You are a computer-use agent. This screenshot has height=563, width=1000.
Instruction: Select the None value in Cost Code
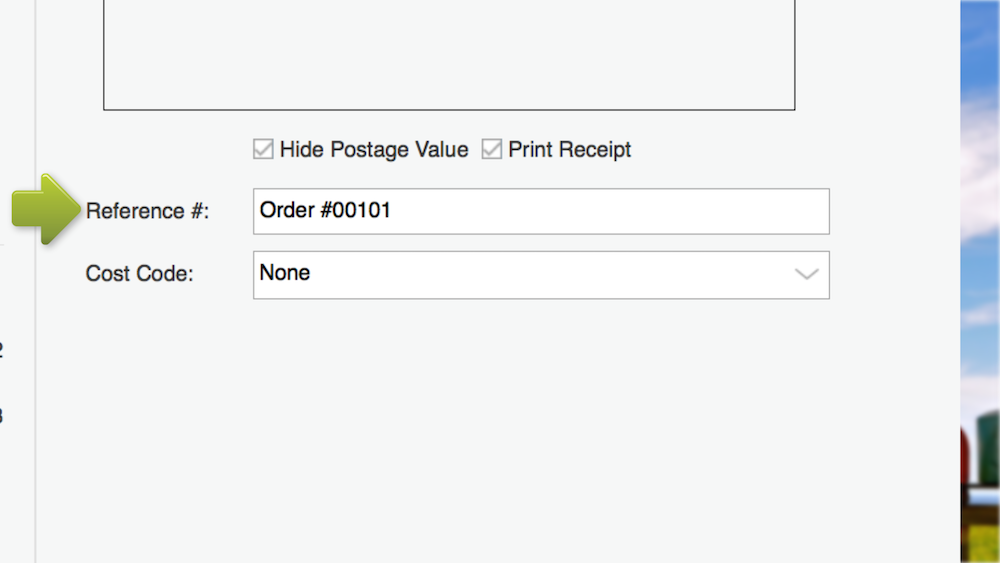pyautogui.click(x=285, y=273)
